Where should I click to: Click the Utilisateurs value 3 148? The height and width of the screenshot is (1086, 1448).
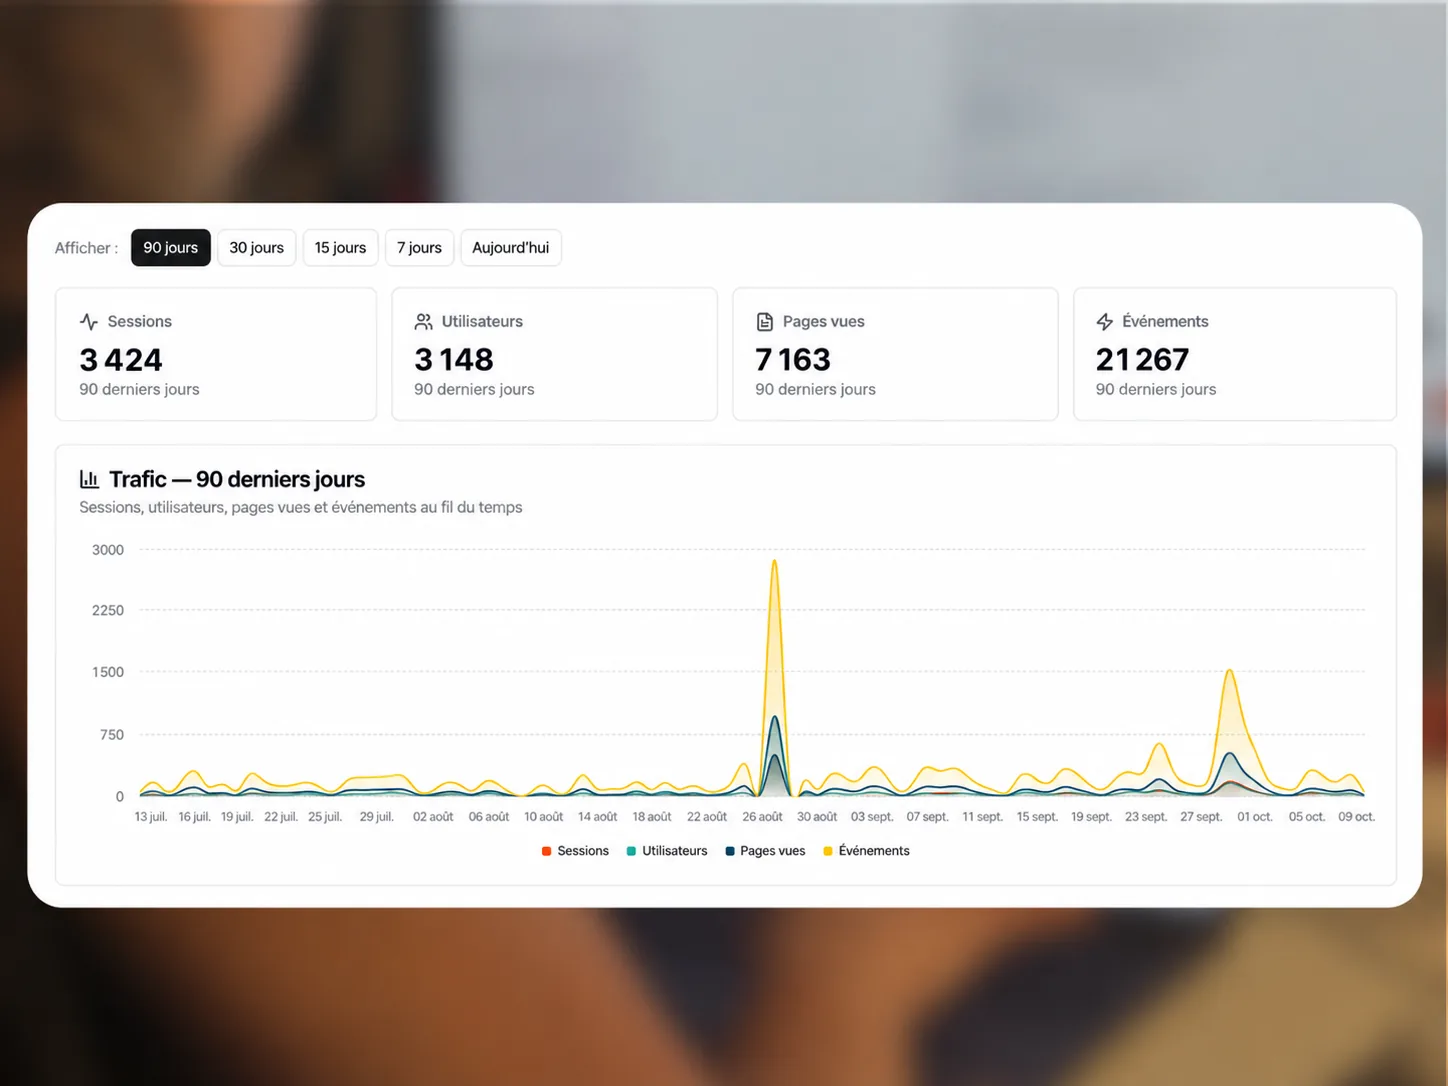click(x=454, y=360)
